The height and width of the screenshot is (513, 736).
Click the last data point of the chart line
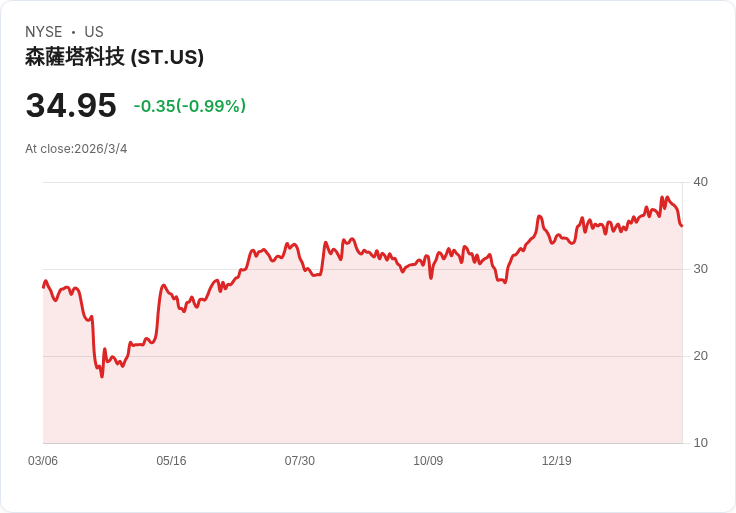pyautogui.click(x=682, y=225)
